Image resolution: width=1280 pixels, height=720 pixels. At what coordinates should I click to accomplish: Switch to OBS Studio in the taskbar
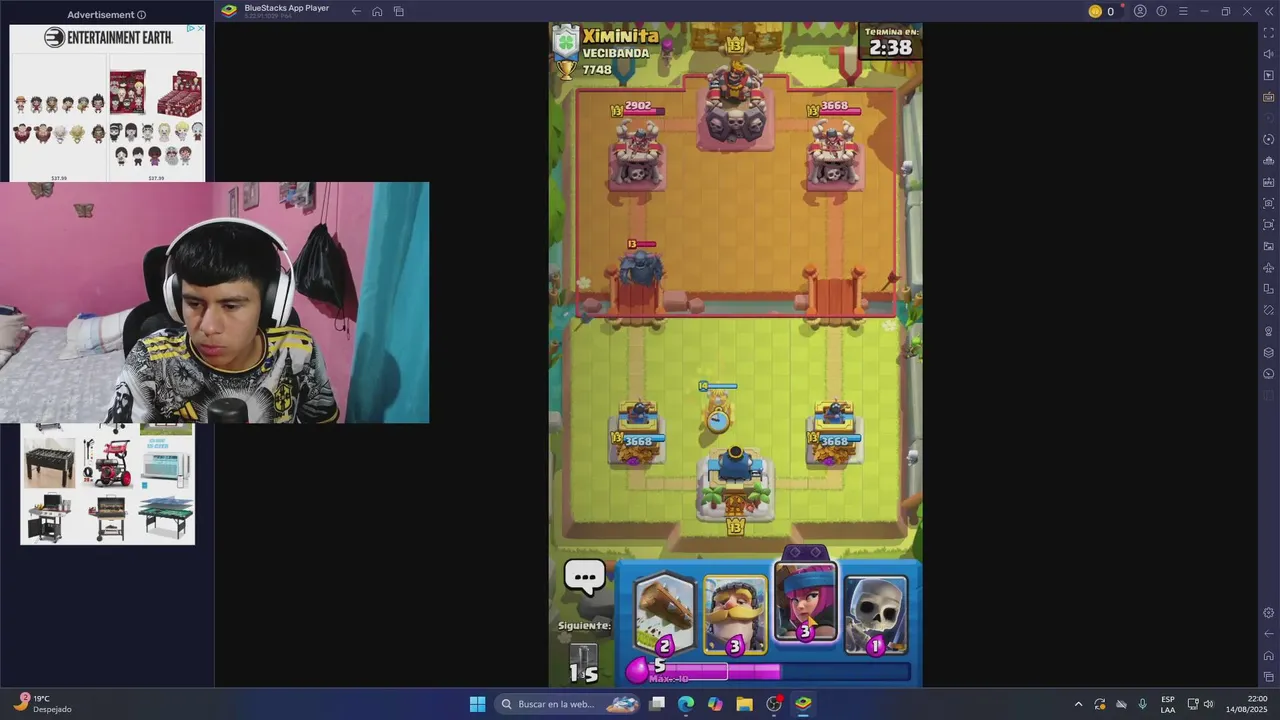774,704
